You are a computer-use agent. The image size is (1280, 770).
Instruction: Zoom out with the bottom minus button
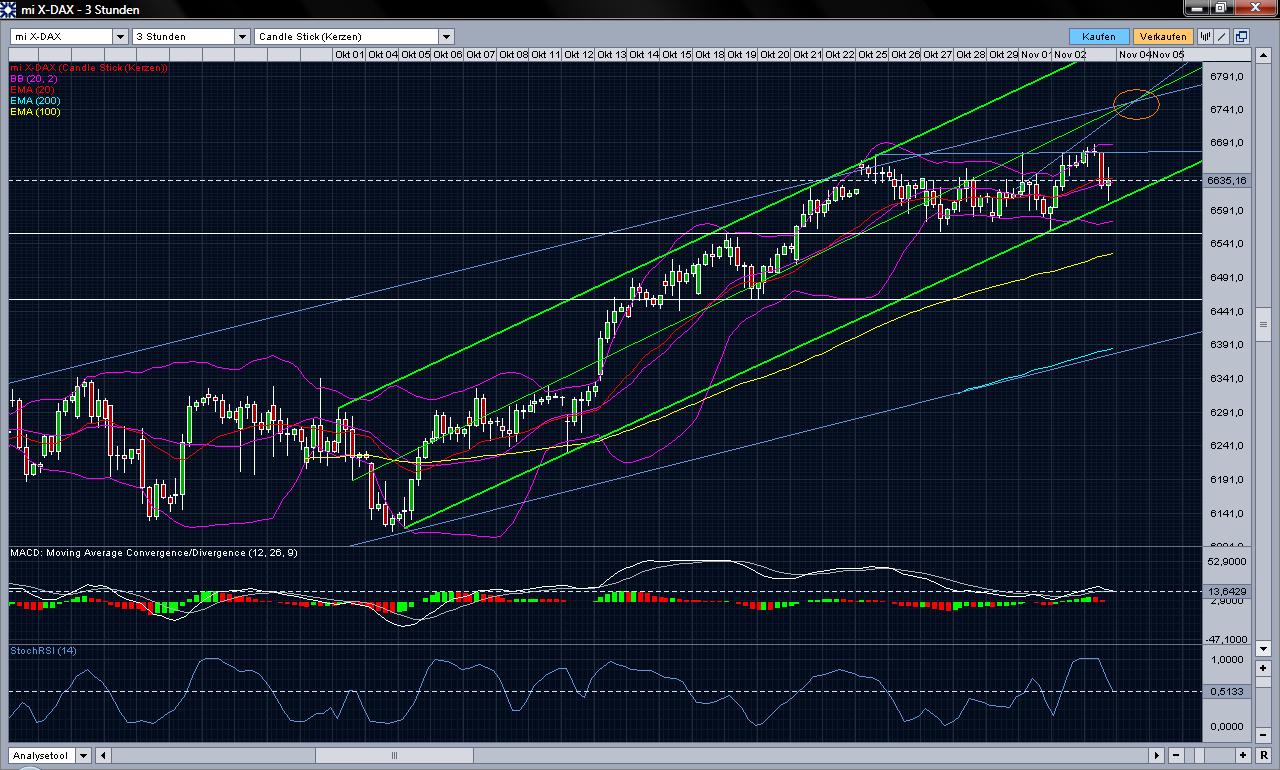point(1177,755)
